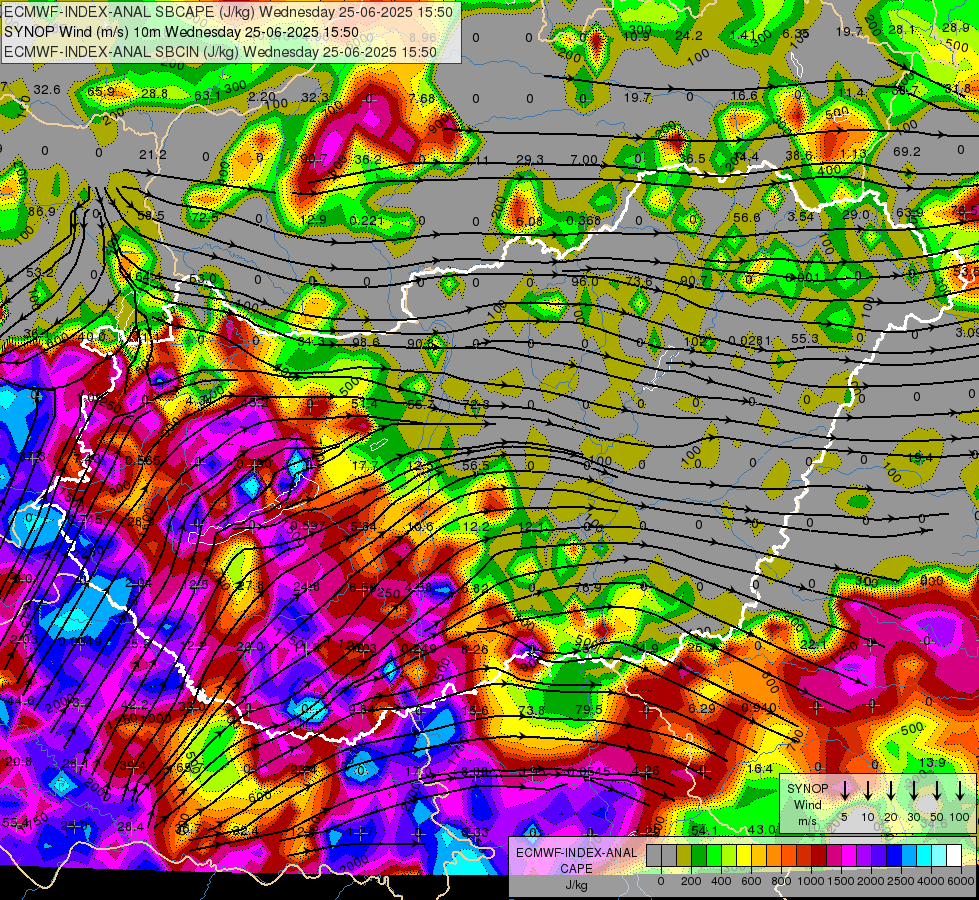Select the cyan swatch in the CAPE legend
The image size is (979, 900).
pos(923,856)
